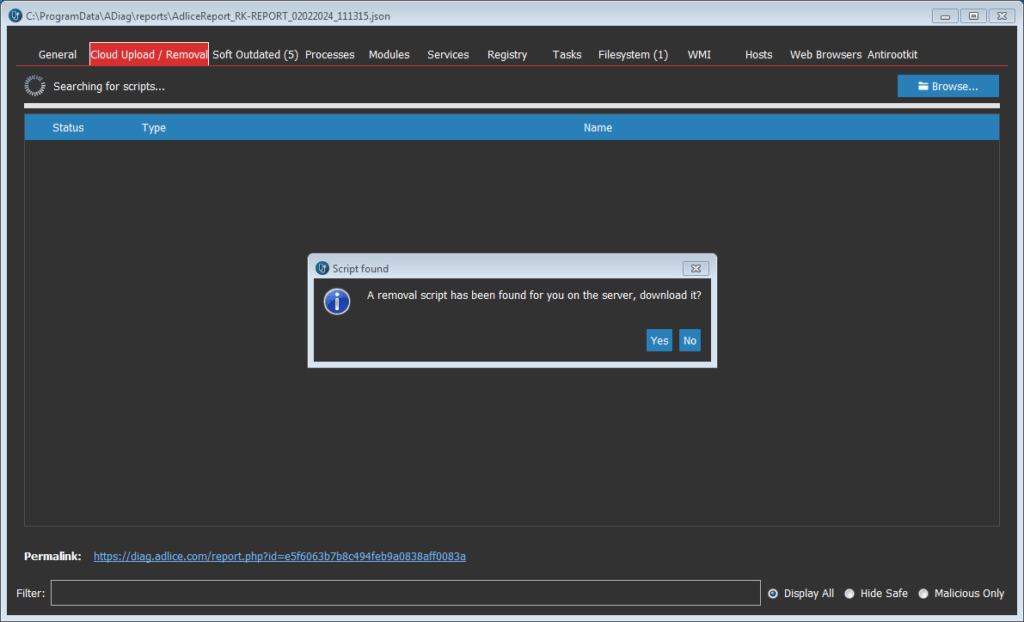Enable the Malicious Only filter option
1024x622 pixels.
(x=923, y=593)
